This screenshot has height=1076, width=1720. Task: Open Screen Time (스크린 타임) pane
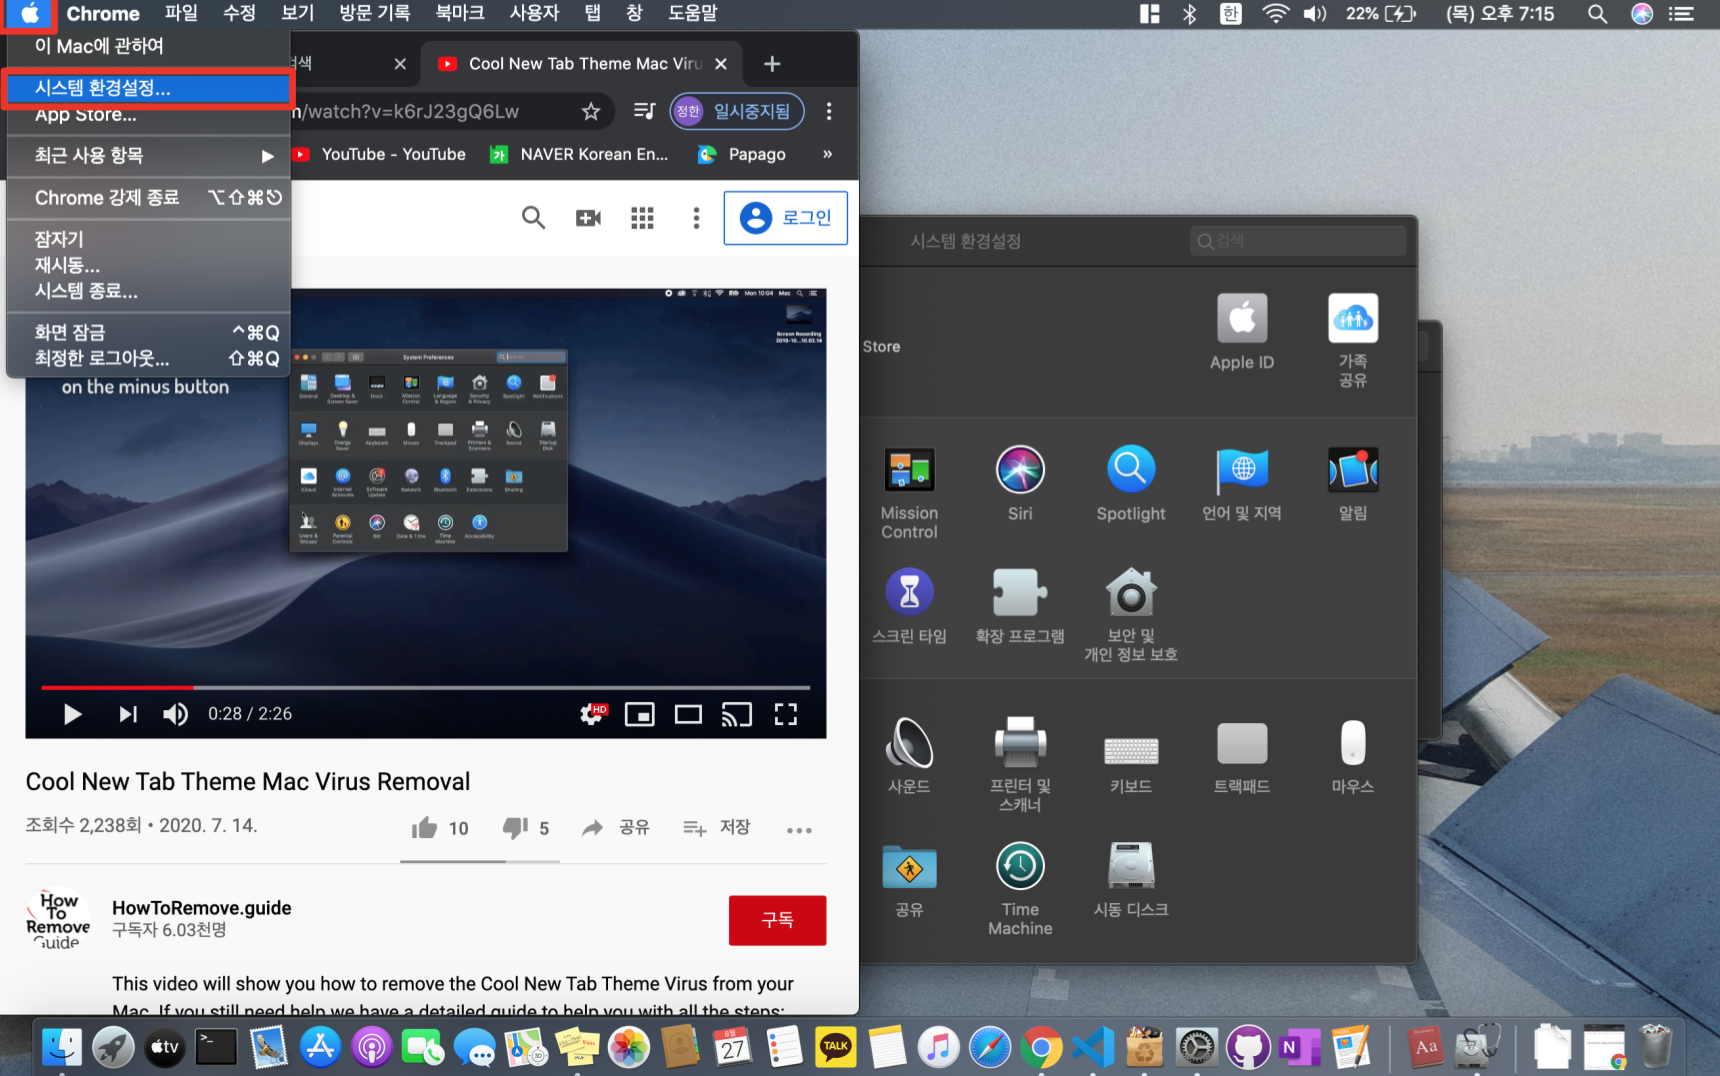[909, 606]
